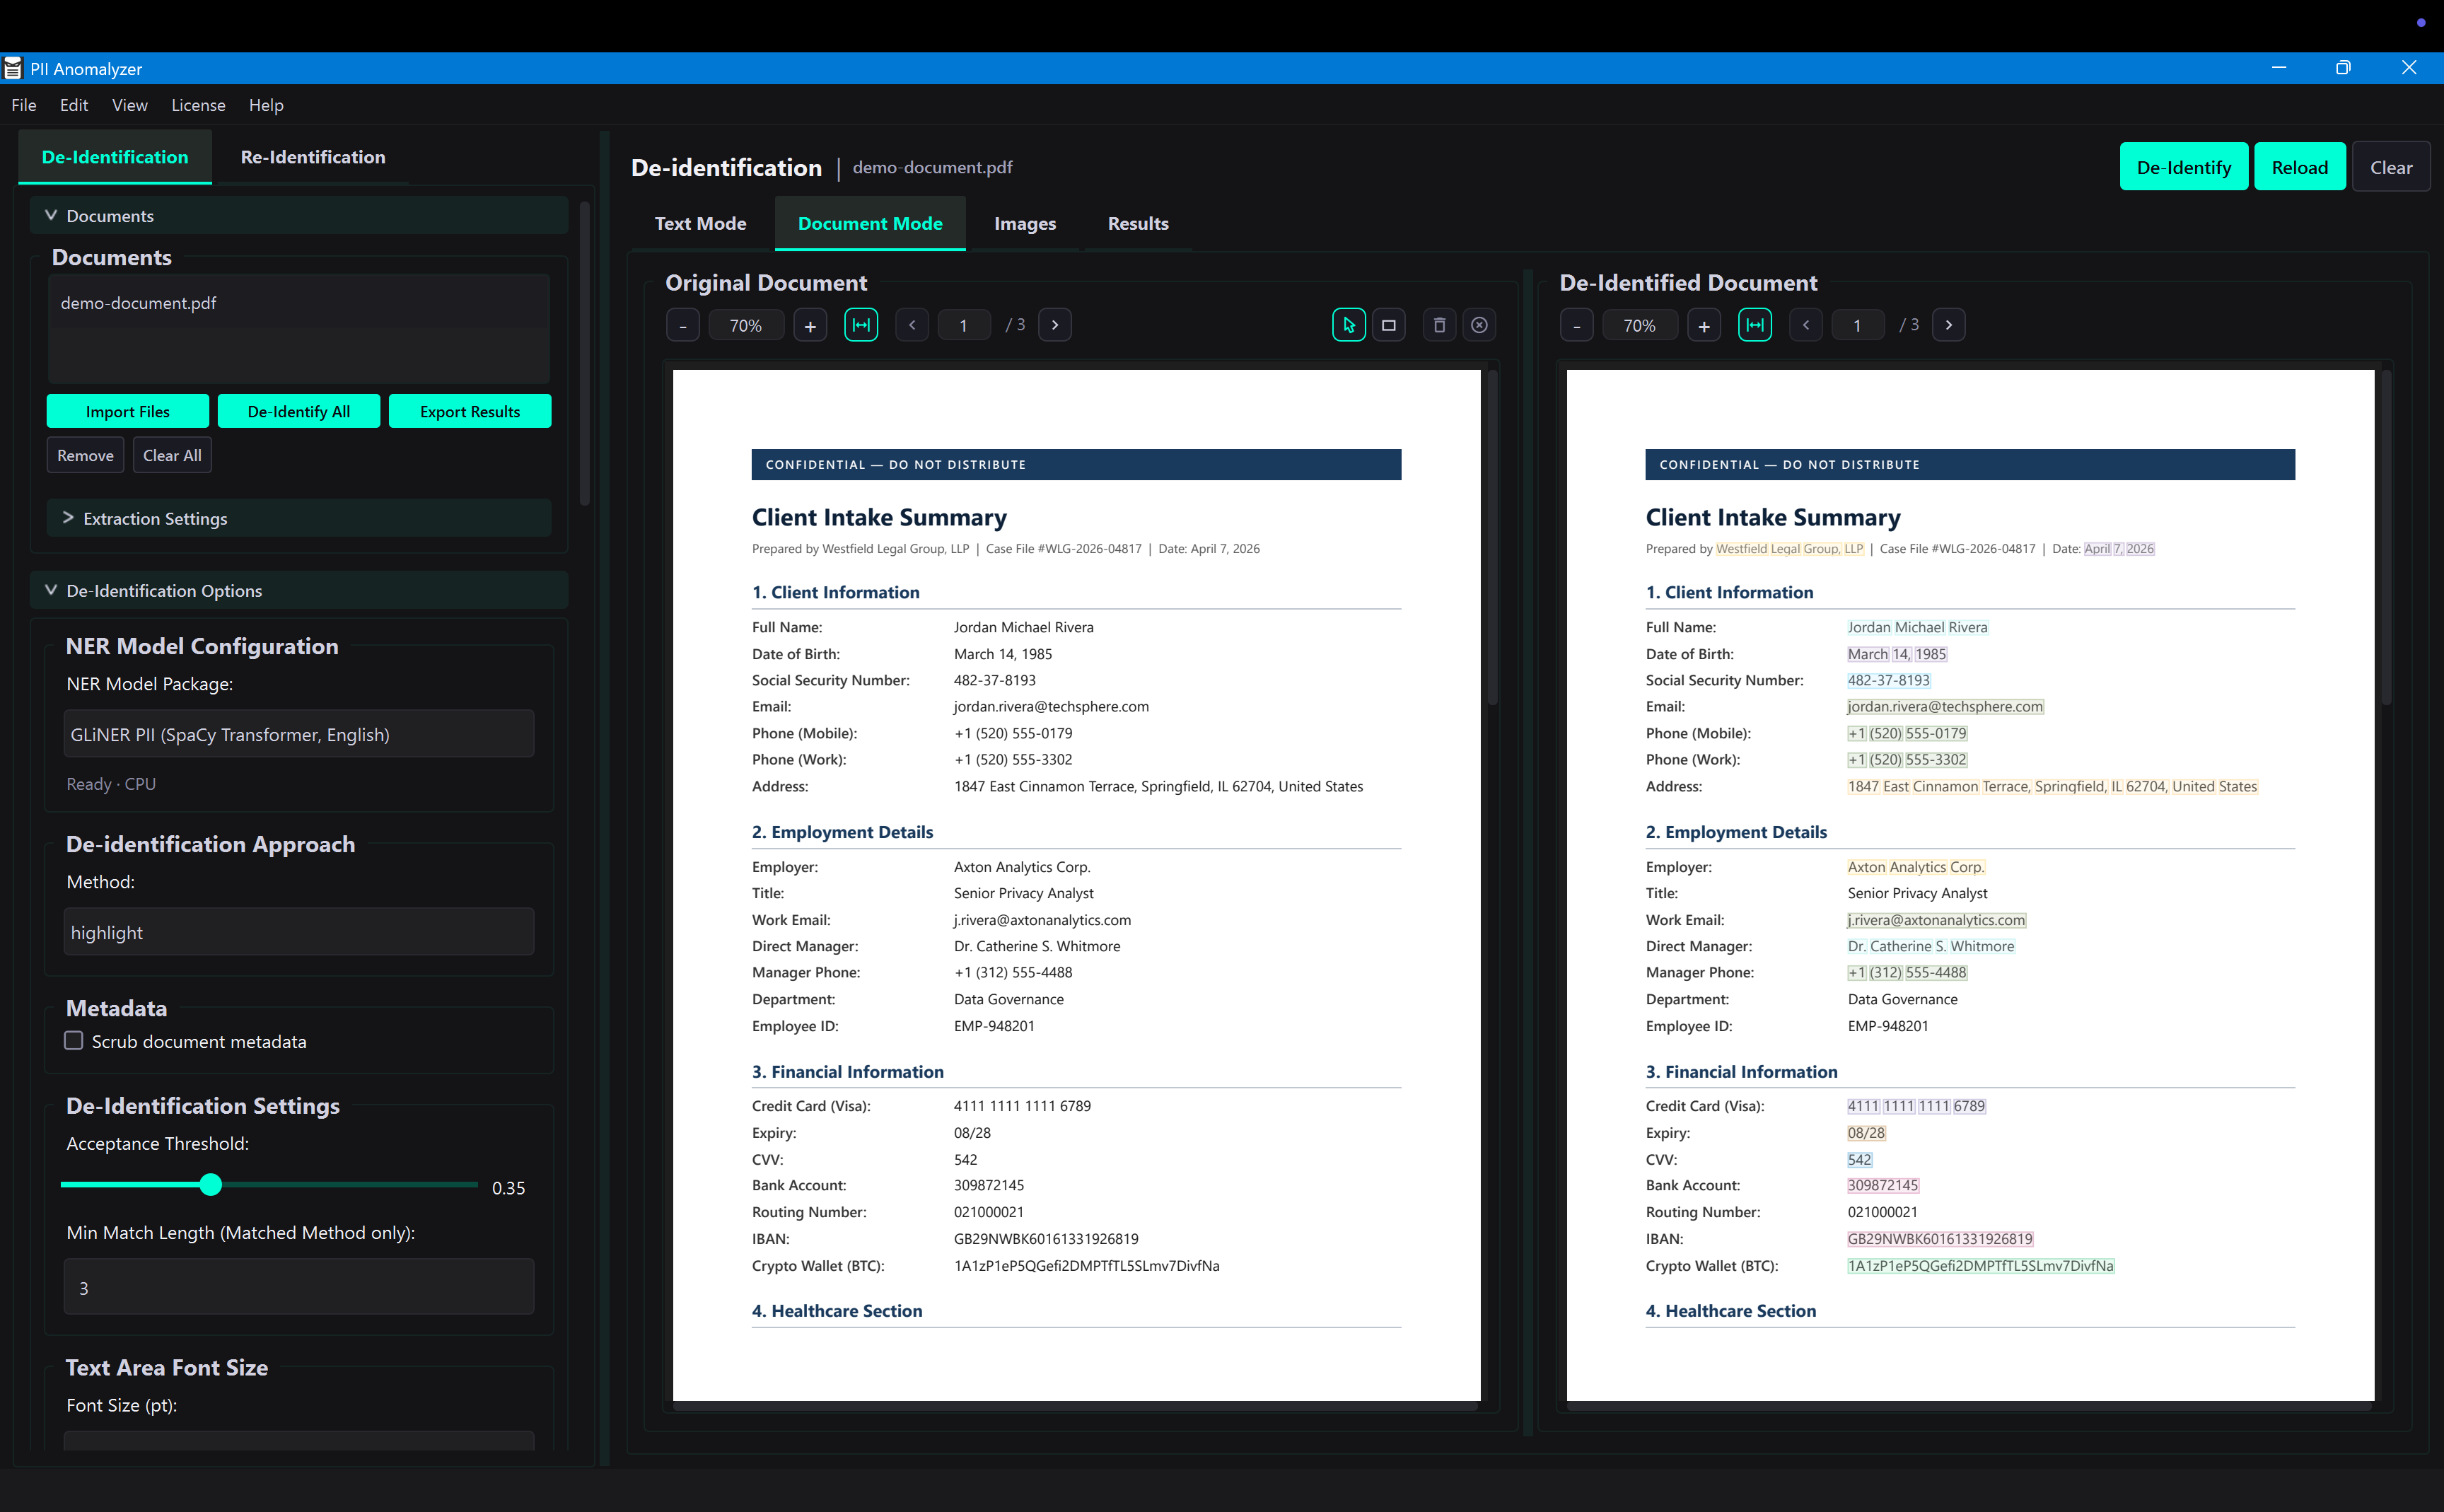Click the trash icon to delete highlights

[x=1439, y=324]
